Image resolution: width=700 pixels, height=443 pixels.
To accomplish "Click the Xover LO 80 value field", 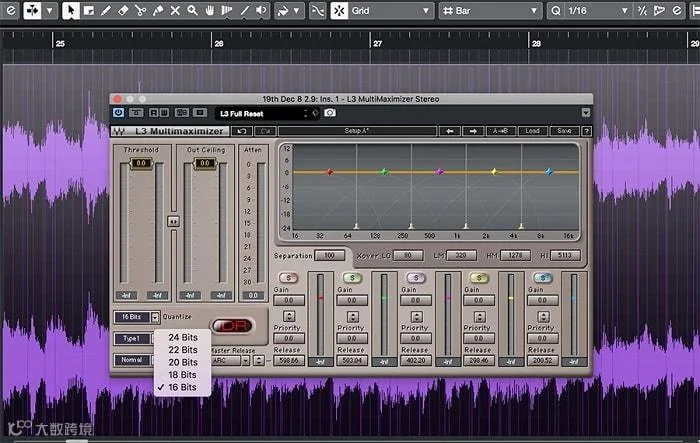I will click(408, 255).
